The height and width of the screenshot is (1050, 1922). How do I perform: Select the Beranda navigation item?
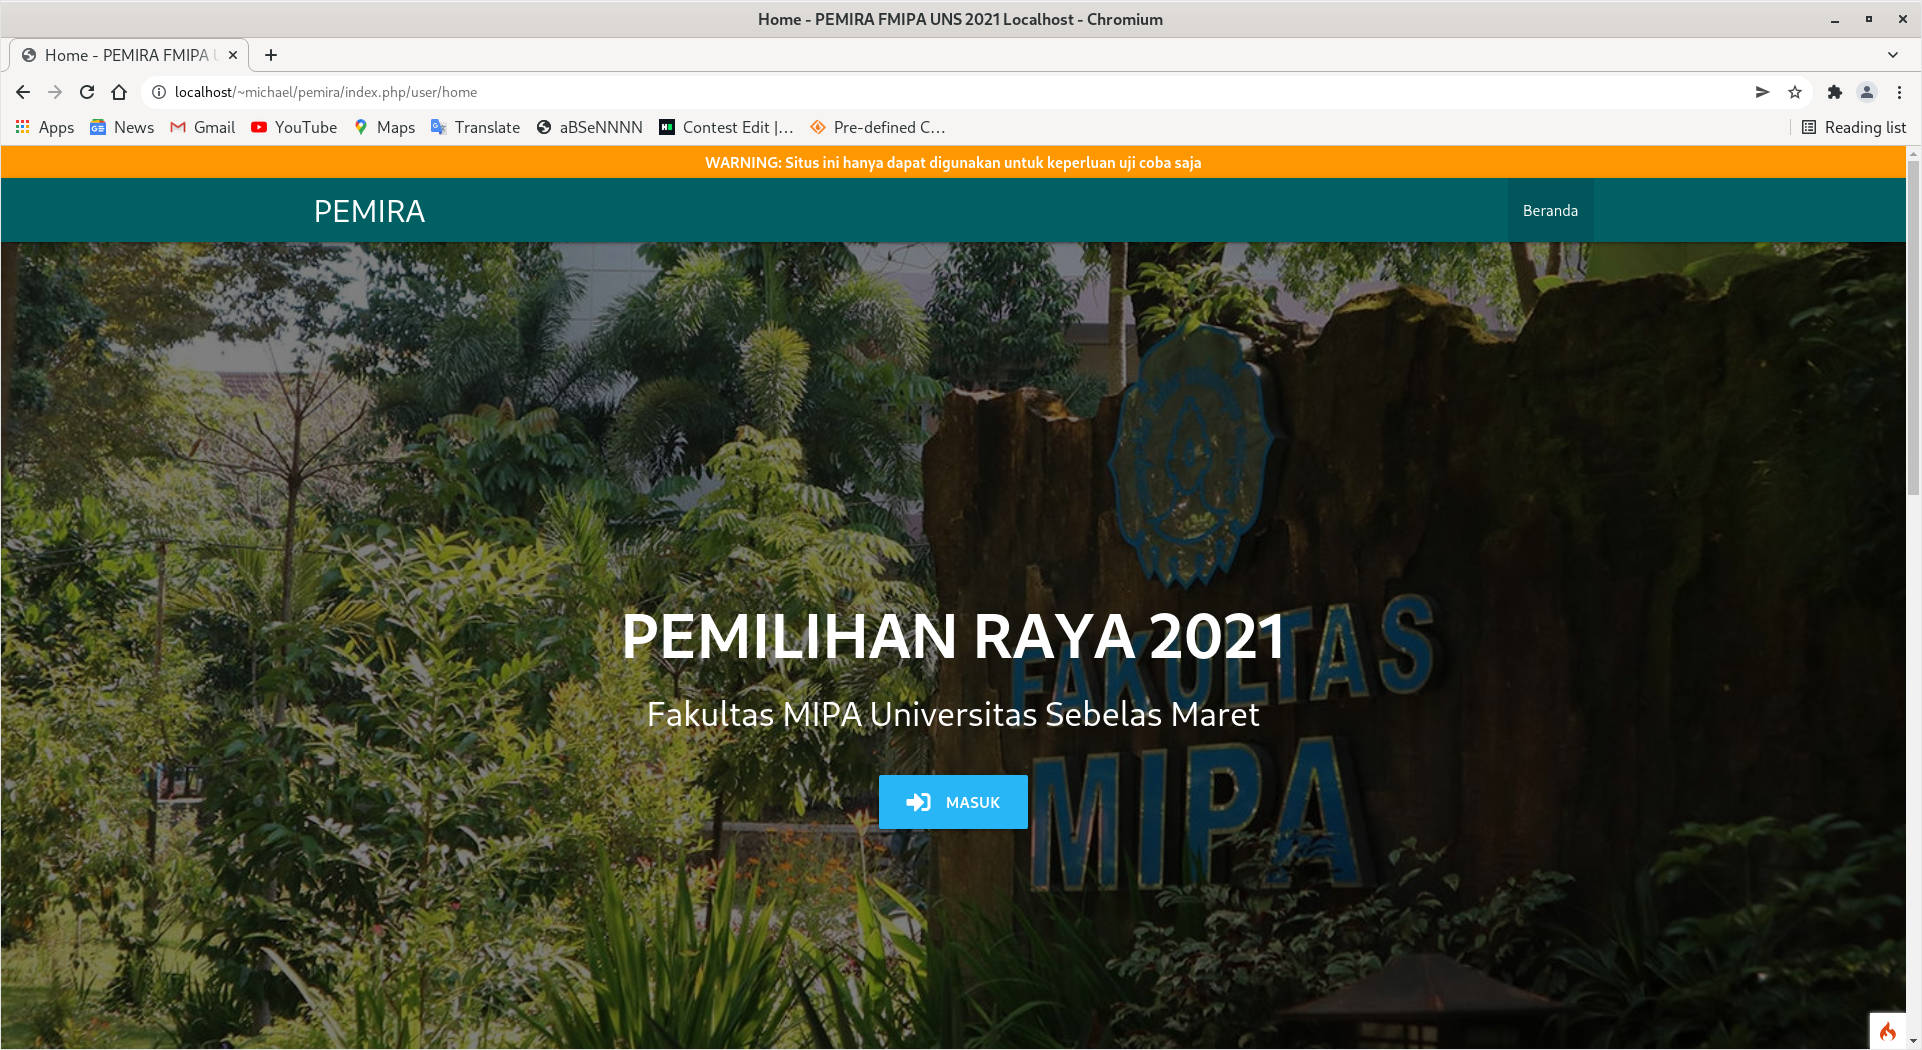tap(1550, 211)
